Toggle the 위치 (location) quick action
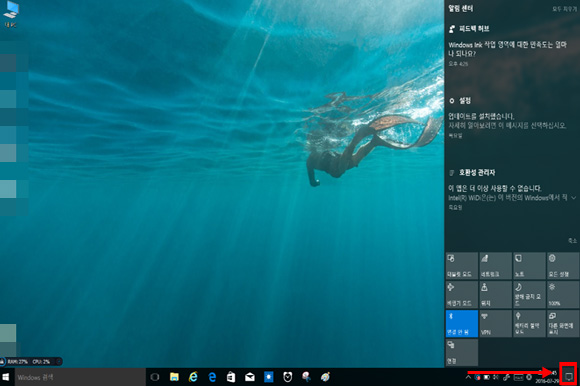This screenshot has height=387, width=580. [495, 295]
